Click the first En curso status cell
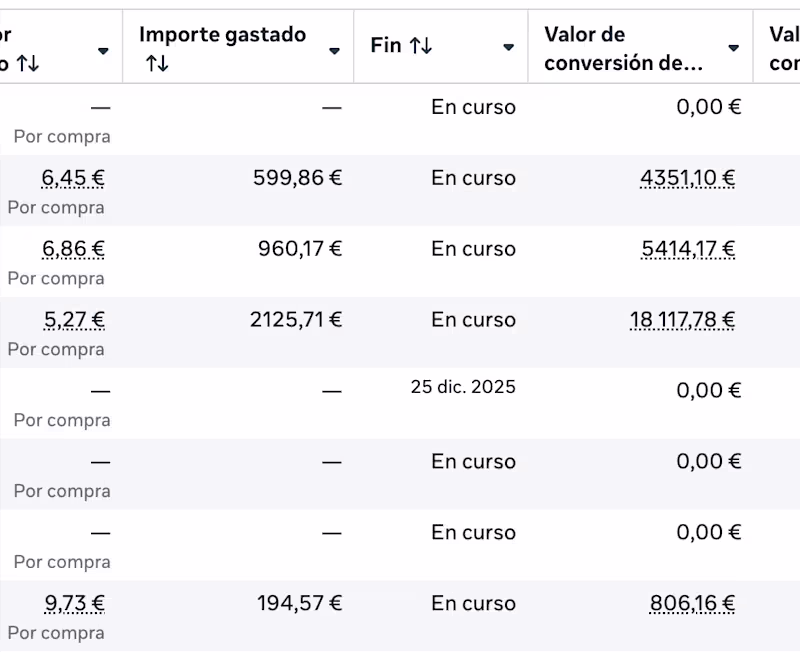The width and height of the screenshot is (800, 652). [x=475, y=106]
